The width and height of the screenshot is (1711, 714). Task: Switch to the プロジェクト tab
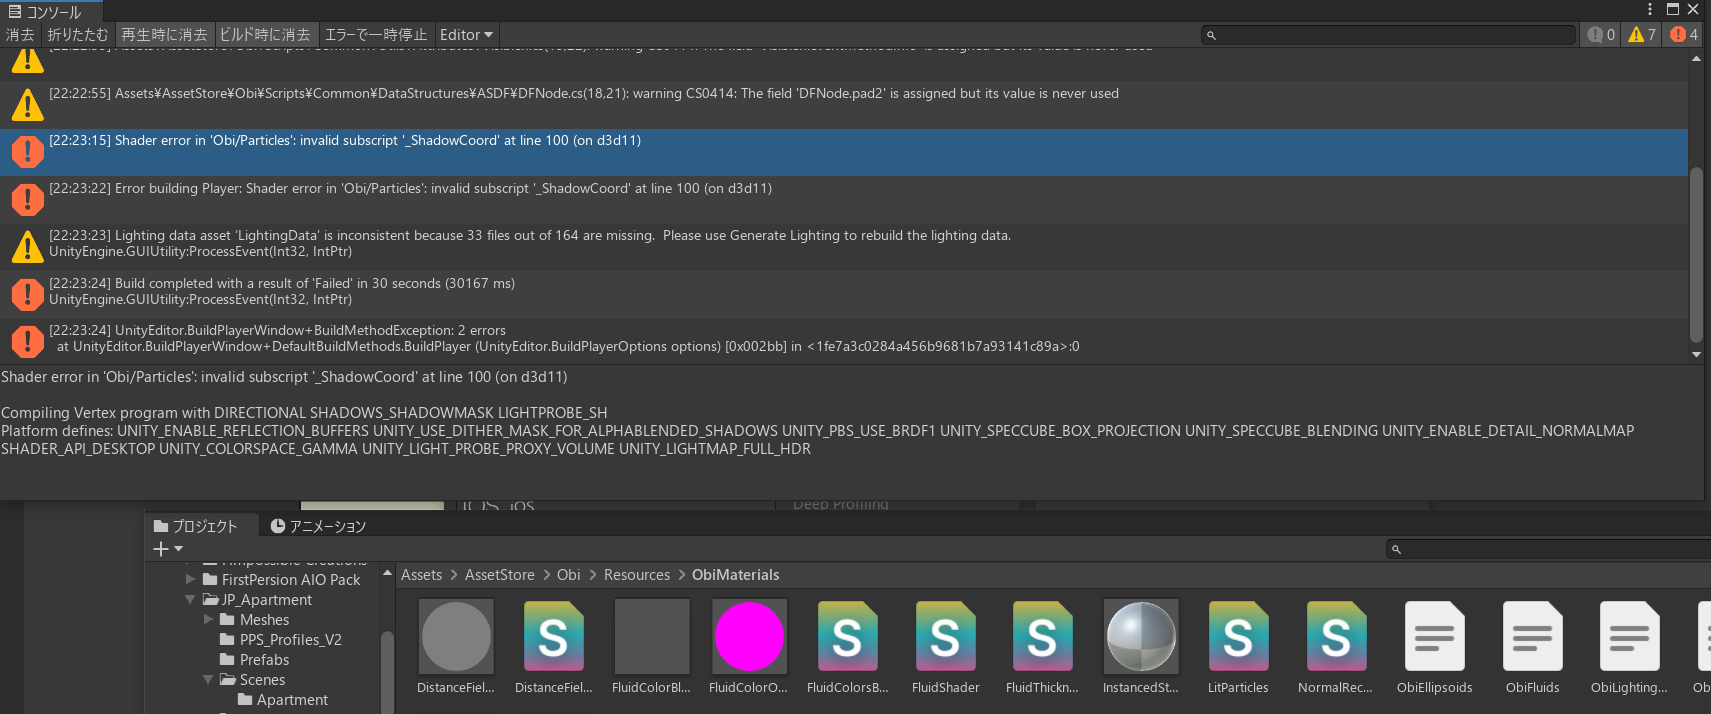click(196, 526)
